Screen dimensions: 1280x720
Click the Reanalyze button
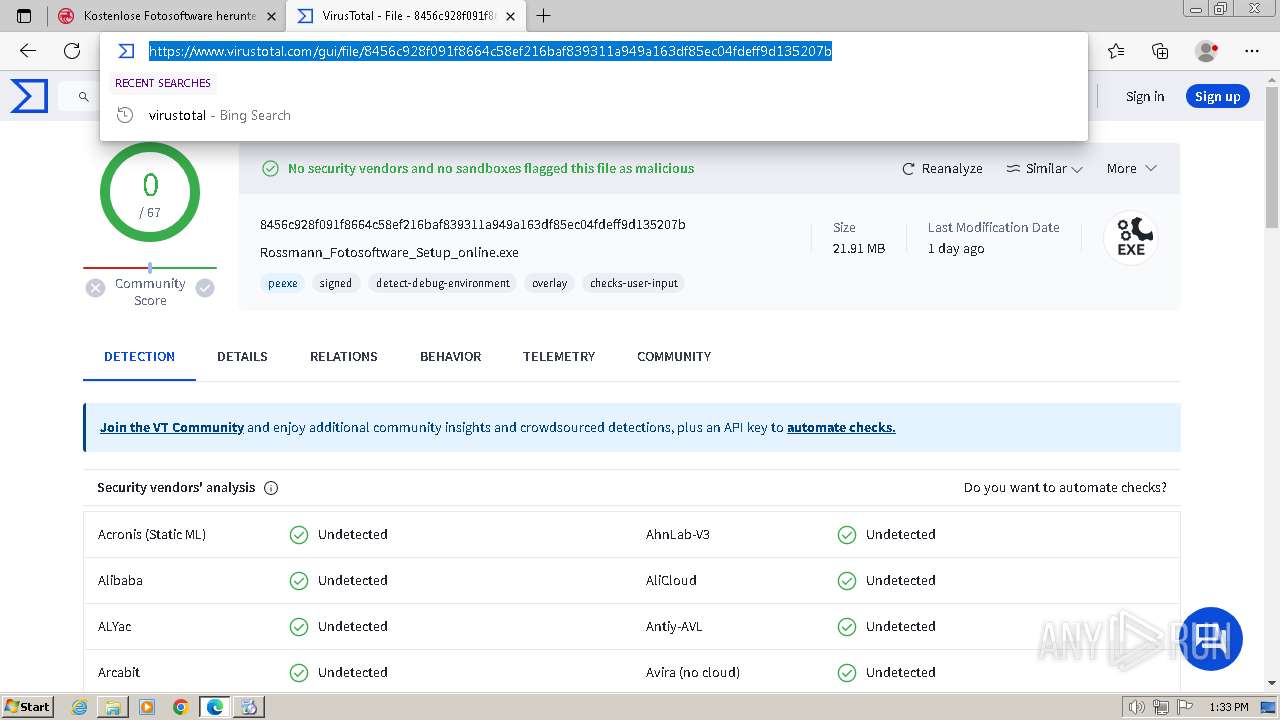942,169
